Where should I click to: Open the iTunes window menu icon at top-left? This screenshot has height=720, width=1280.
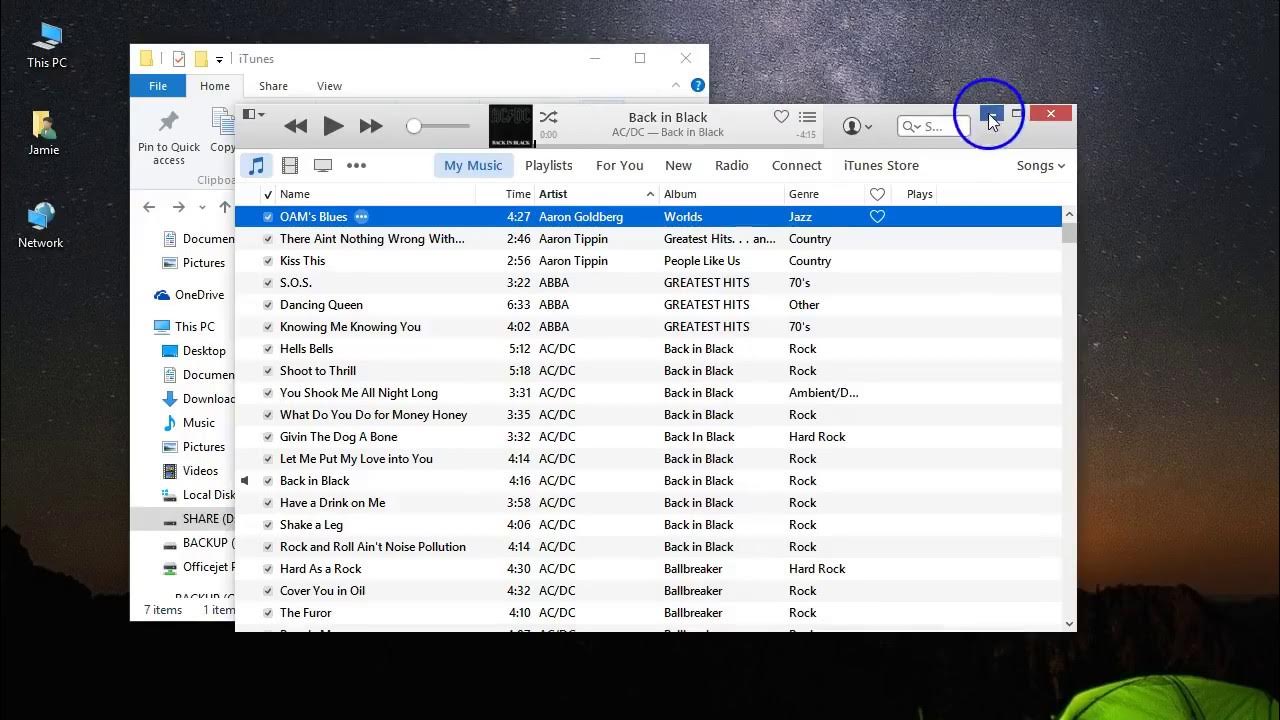click(x=253, y=114)
